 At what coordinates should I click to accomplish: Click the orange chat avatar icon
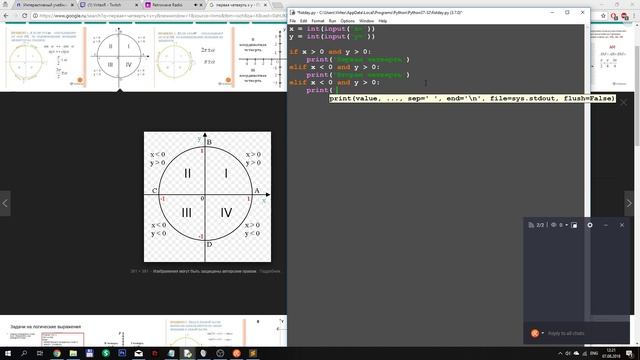pos(535,333)
